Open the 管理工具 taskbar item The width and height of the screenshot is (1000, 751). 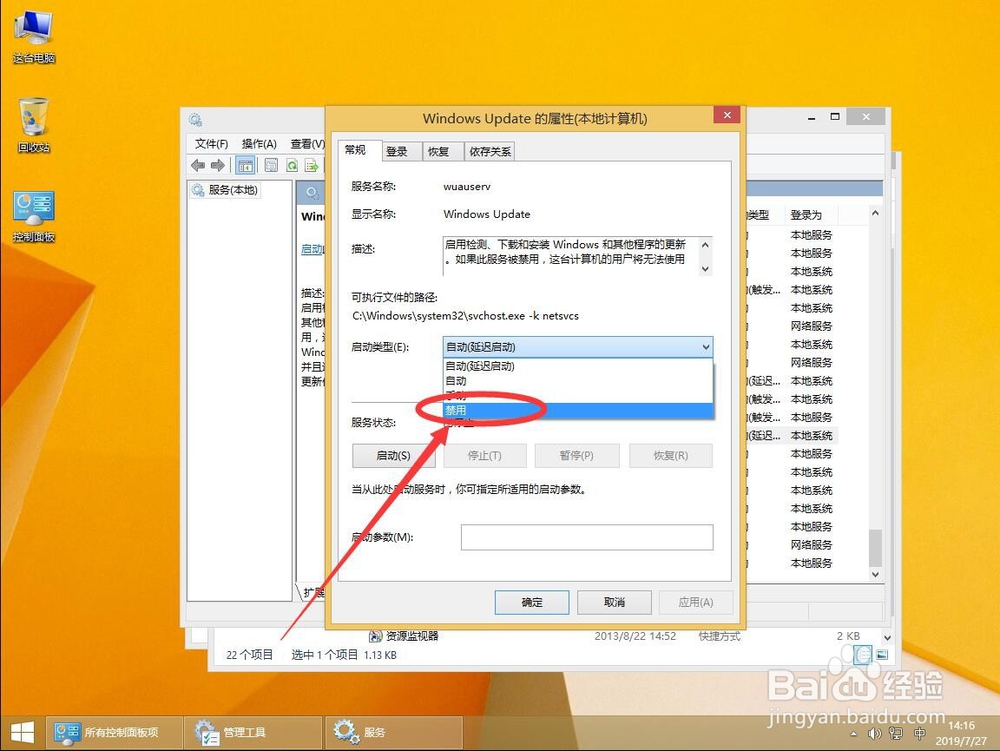pos(253,733)
